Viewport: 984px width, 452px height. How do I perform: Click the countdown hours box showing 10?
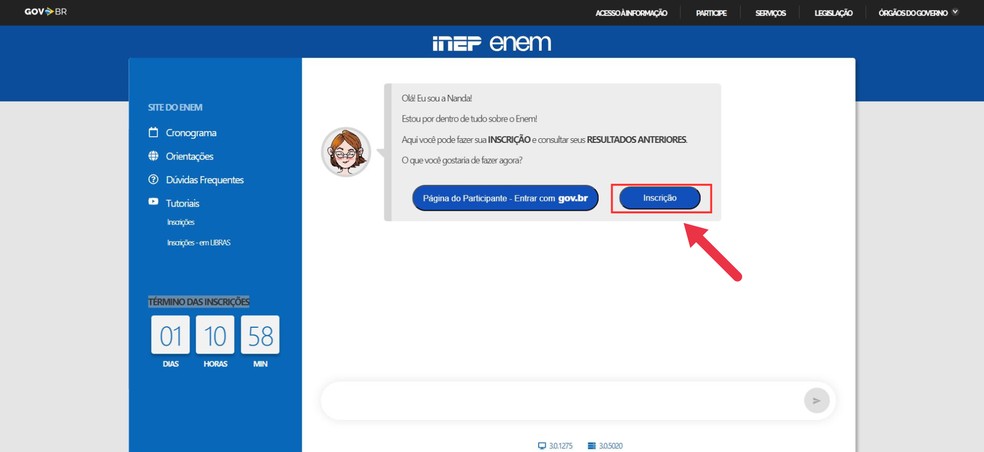click(x=215, y=335)
